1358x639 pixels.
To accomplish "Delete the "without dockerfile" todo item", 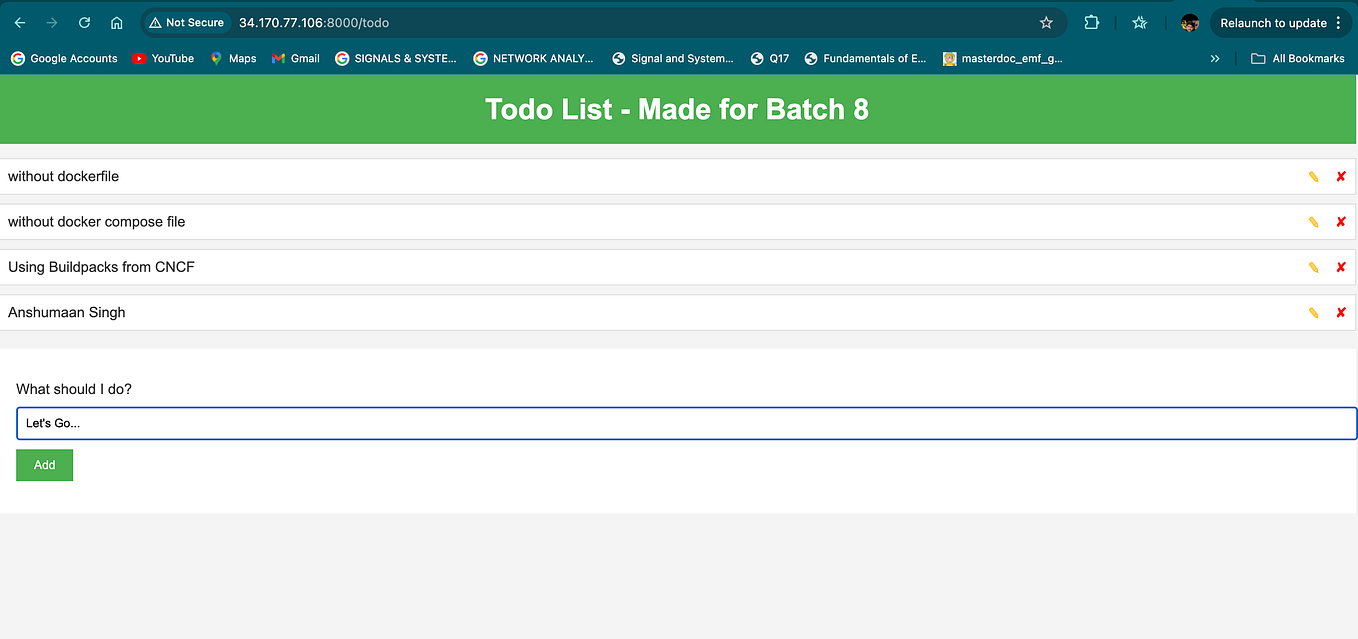I will pyautogui.click(x=1341, y=176).
